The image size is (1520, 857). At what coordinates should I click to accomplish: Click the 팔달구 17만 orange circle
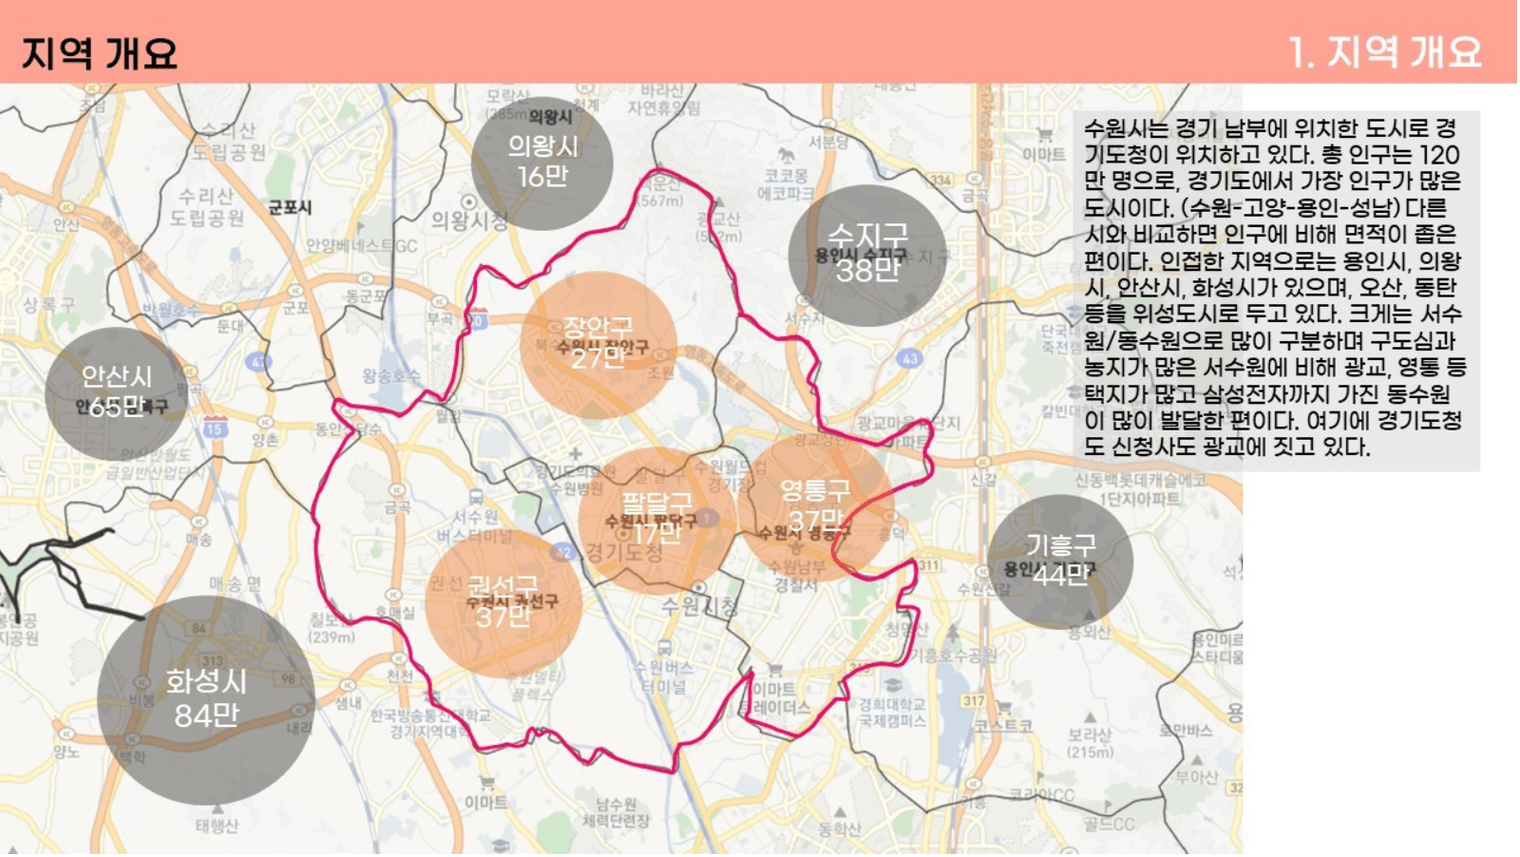[657, 521]
